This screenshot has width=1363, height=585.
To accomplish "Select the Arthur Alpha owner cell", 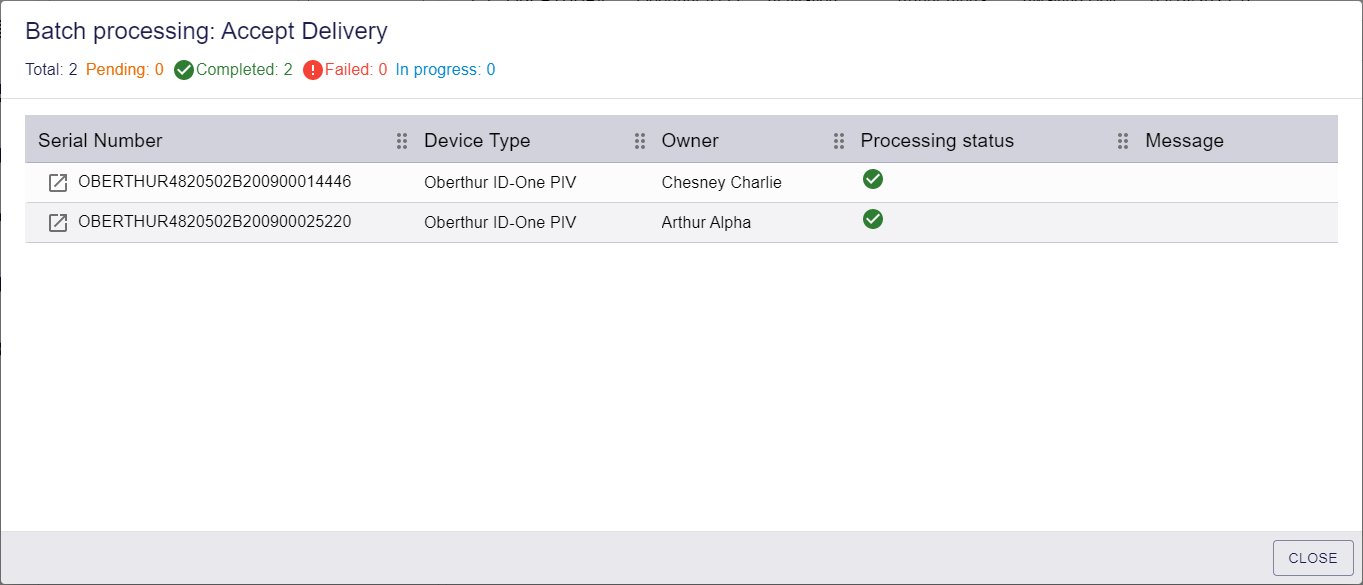I will [x=706, y=222].
